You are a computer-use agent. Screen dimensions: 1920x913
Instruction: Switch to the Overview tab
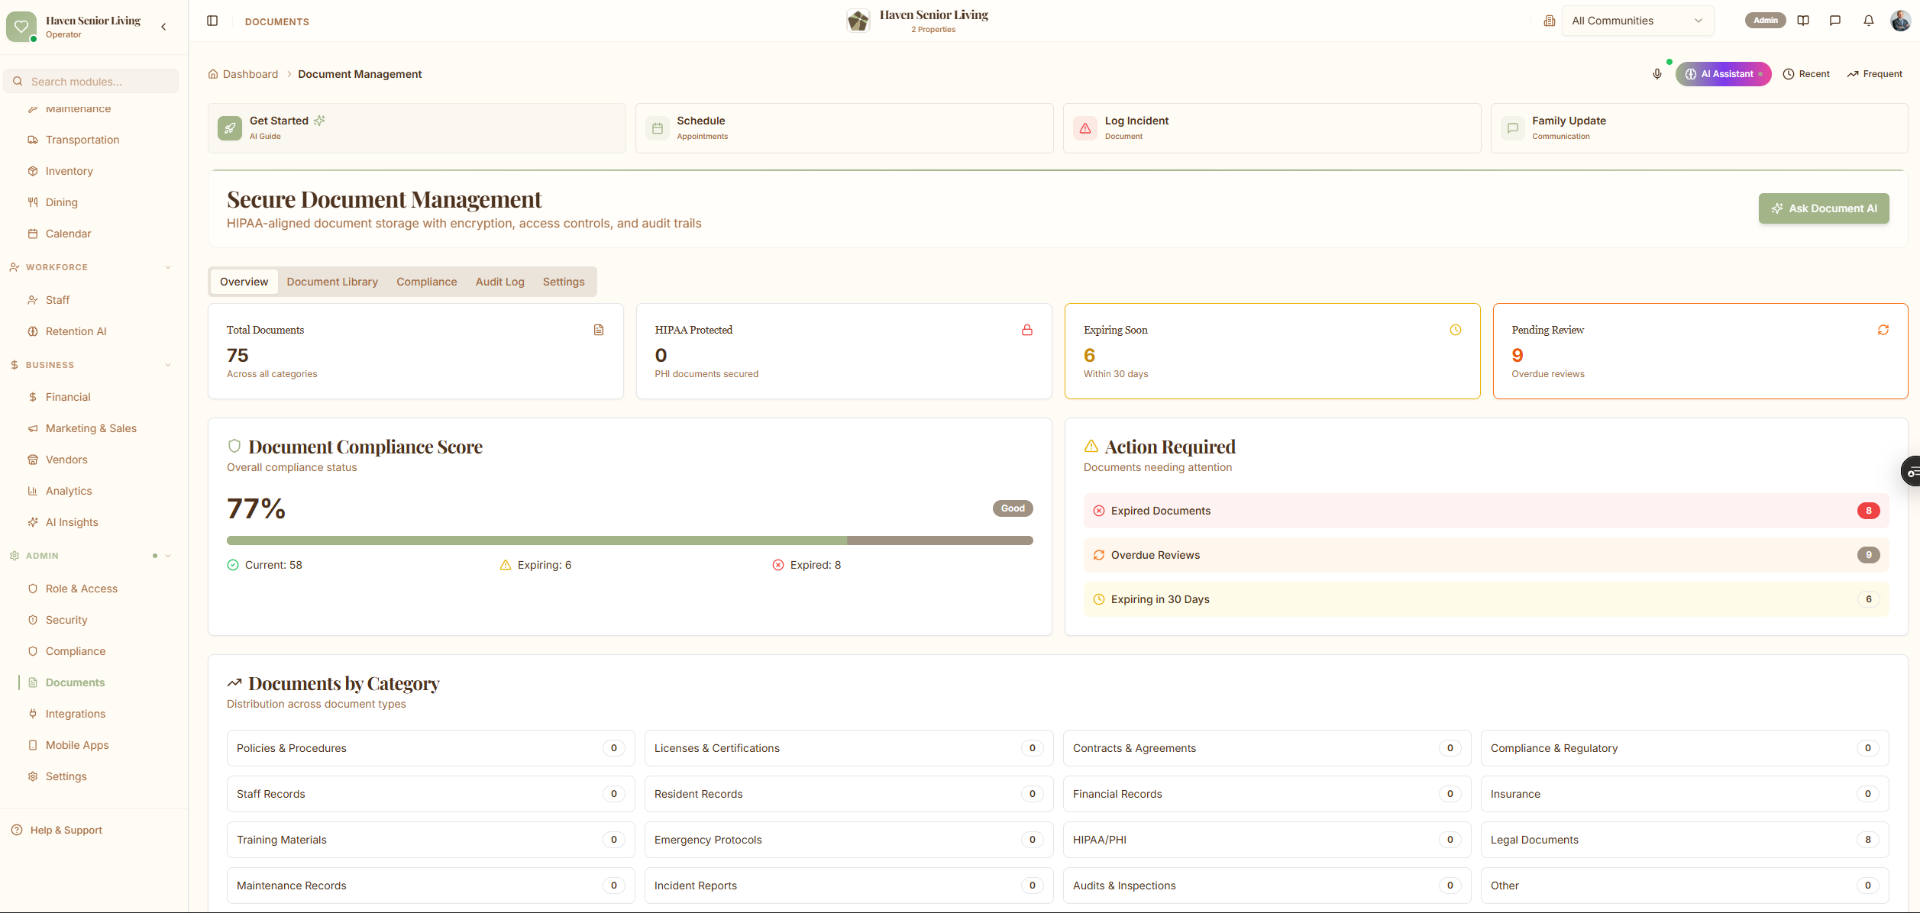(244, 282)
